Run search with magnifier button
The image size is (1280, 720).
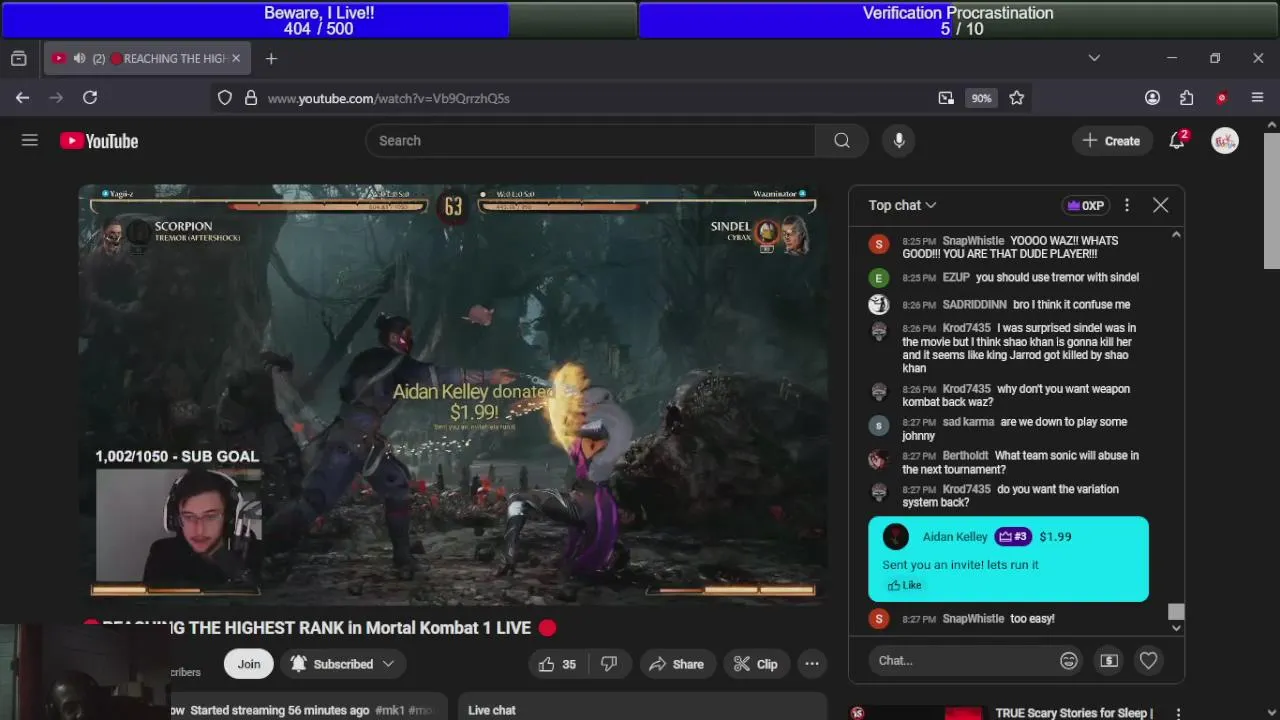842,141
